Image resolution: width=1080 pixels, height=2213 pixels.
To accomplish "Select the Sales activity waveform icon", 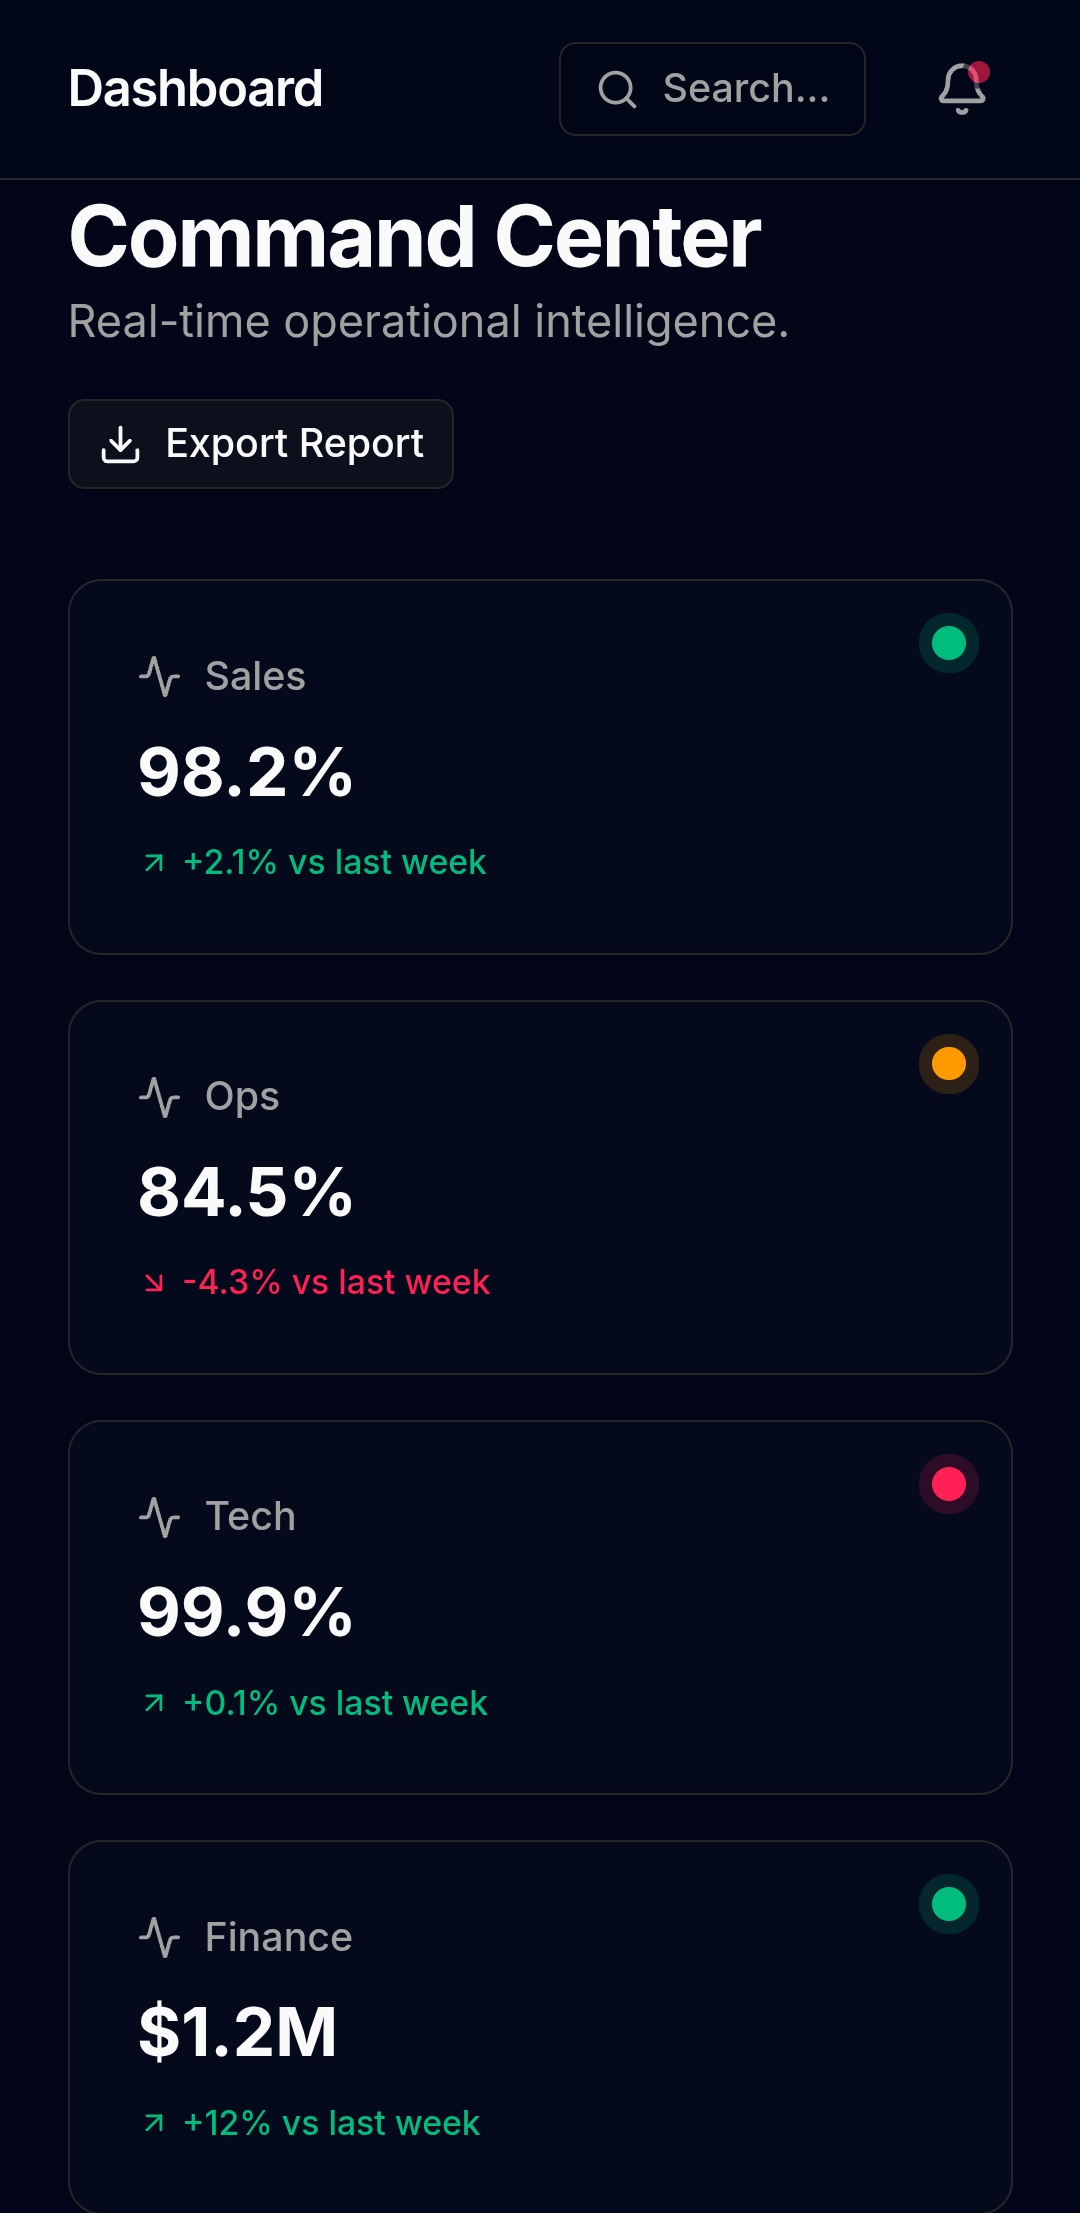I will 159,676.
